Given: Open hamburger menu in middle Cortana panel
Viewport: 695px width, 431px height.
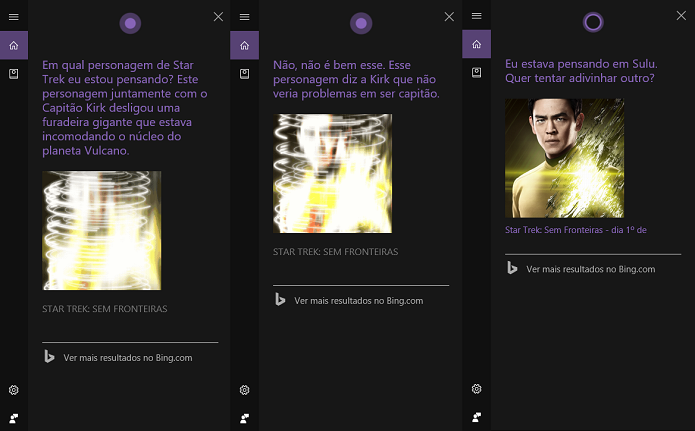Looking at the screenshot, I should (244, 17).
